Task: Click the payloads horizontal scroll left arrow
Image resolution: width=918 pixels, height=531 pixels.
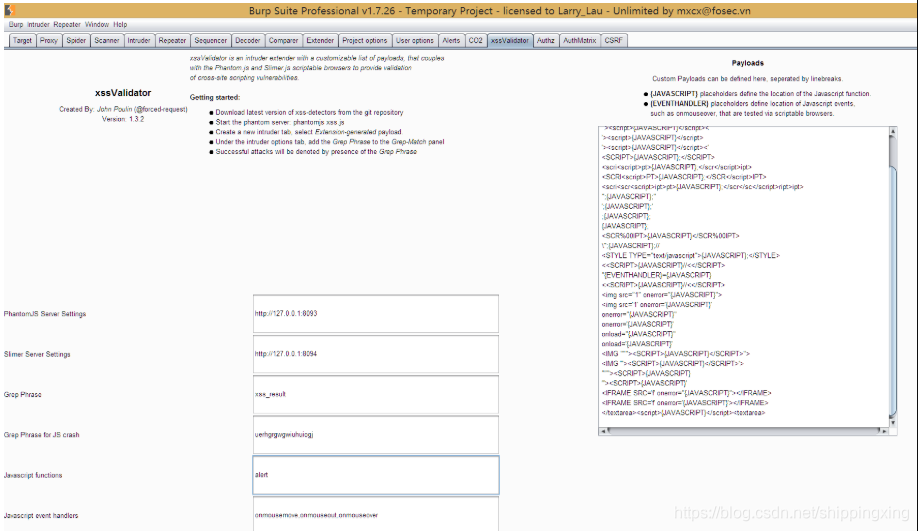Action: tap(602, 431)
